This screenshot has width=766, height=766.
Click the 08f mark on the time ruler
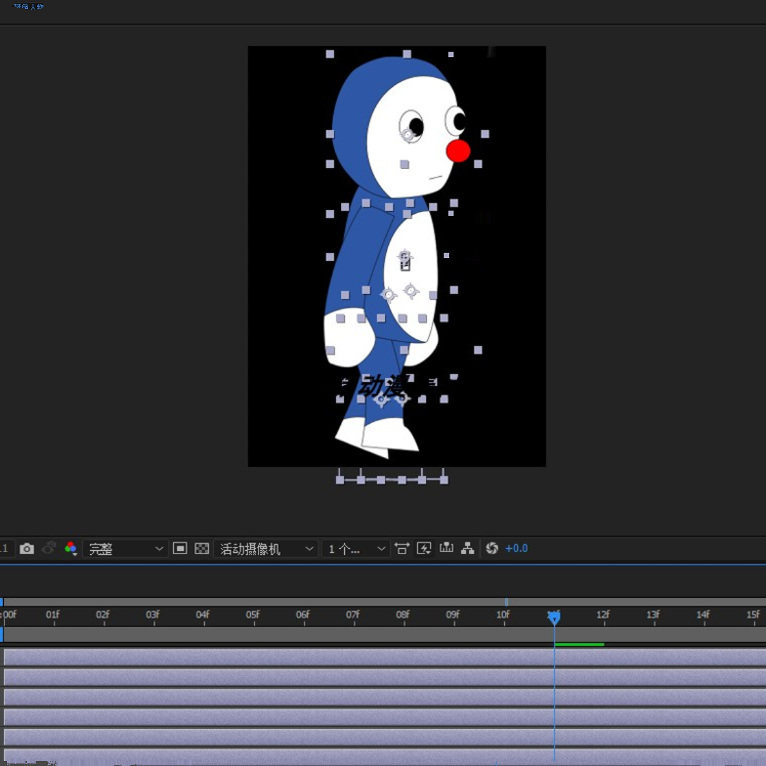pos(403,615)
